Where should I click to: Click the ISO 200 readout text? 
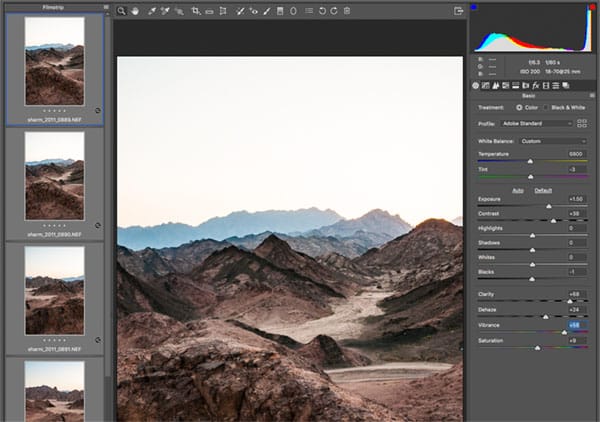tap(530, 72)
